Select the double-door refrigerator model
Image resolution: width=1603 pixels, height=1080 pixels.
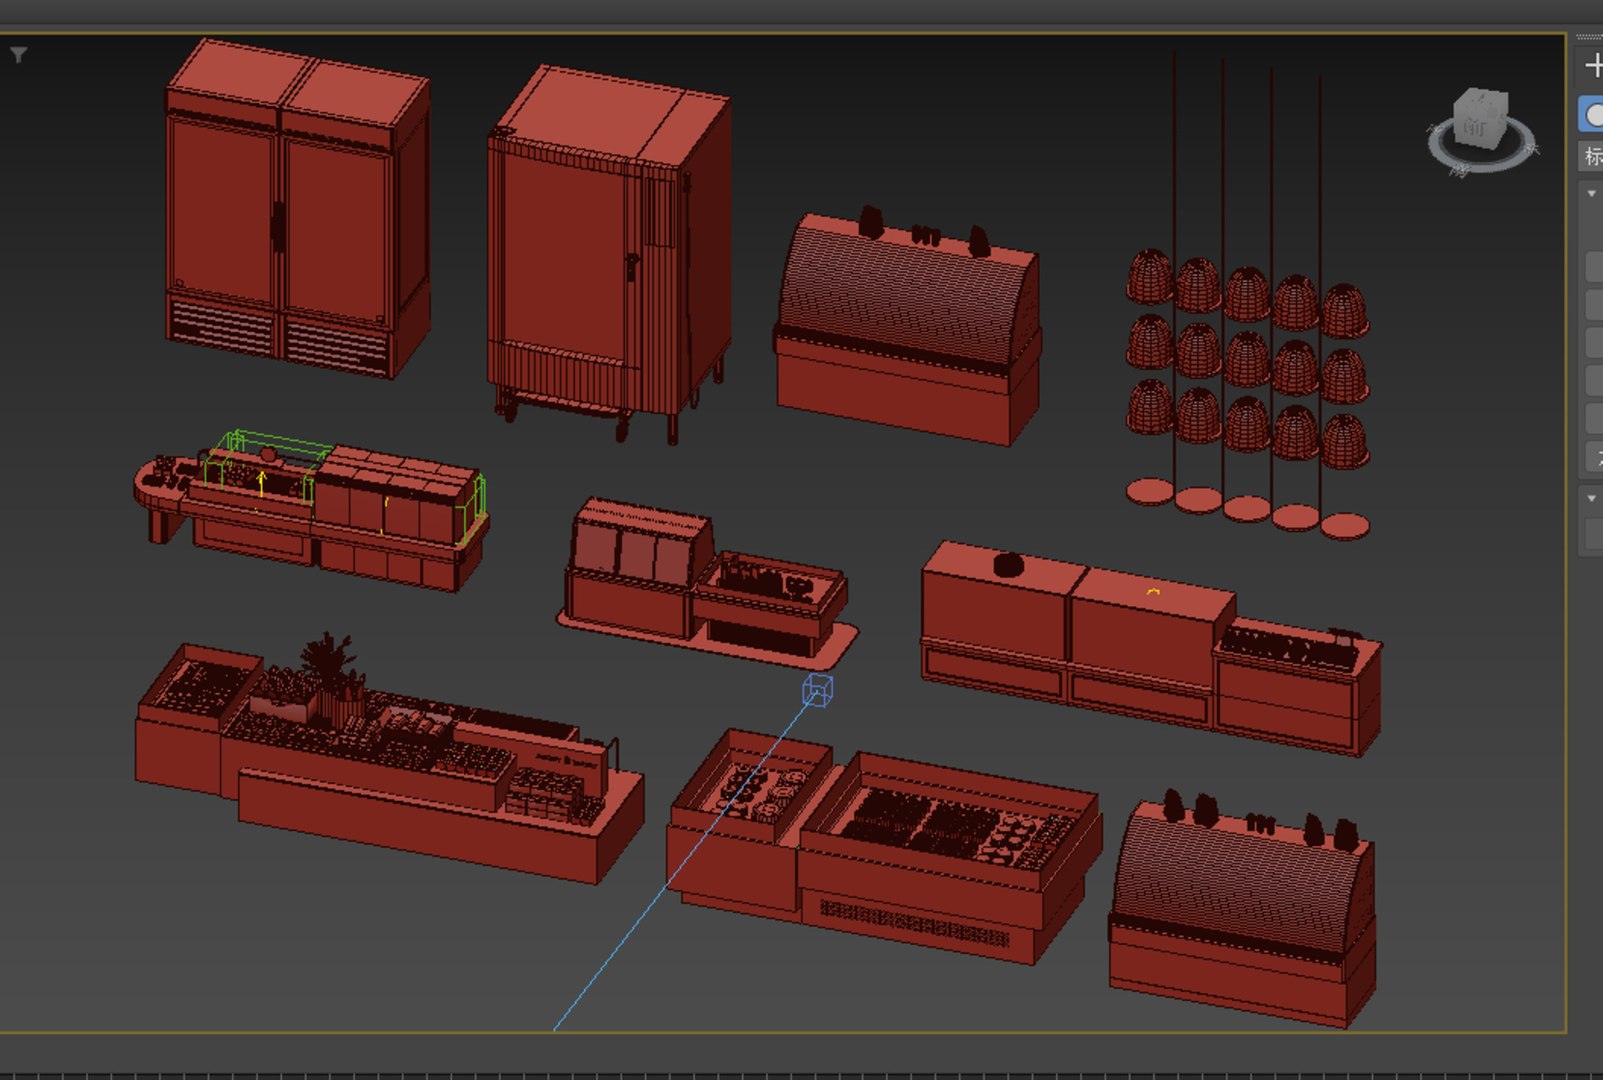298,209
